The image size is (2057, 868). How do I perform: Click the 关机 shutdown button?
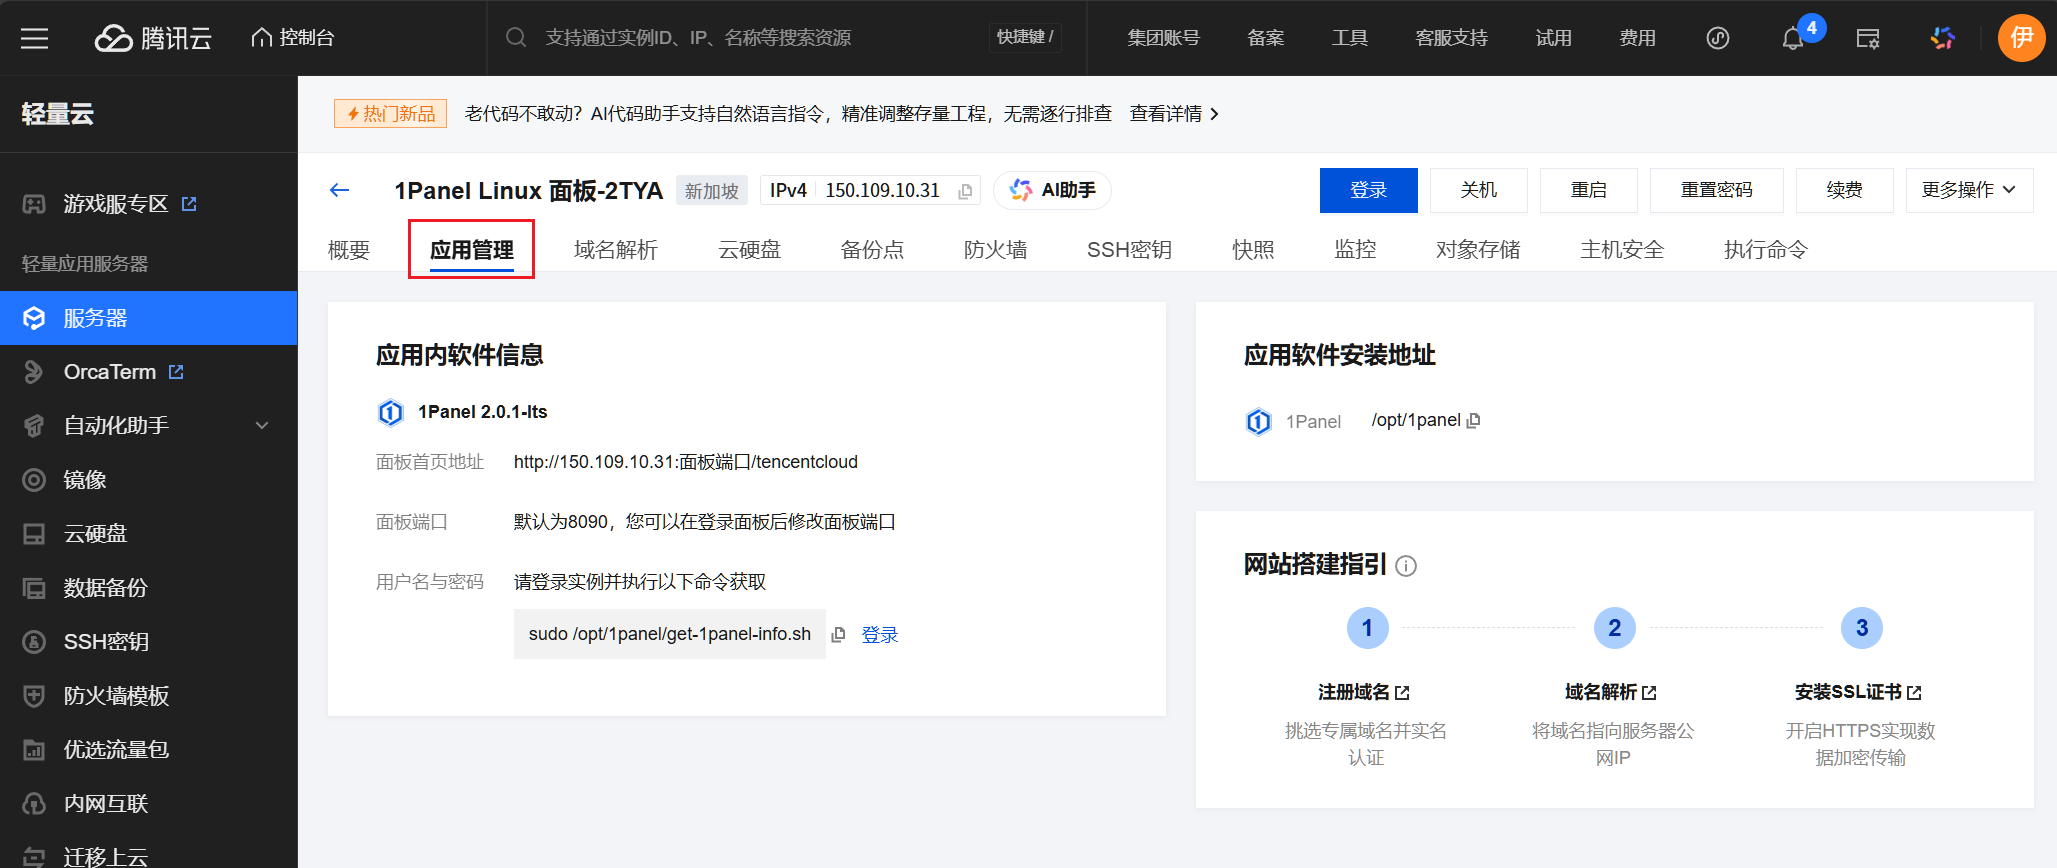pos(1478,190)
